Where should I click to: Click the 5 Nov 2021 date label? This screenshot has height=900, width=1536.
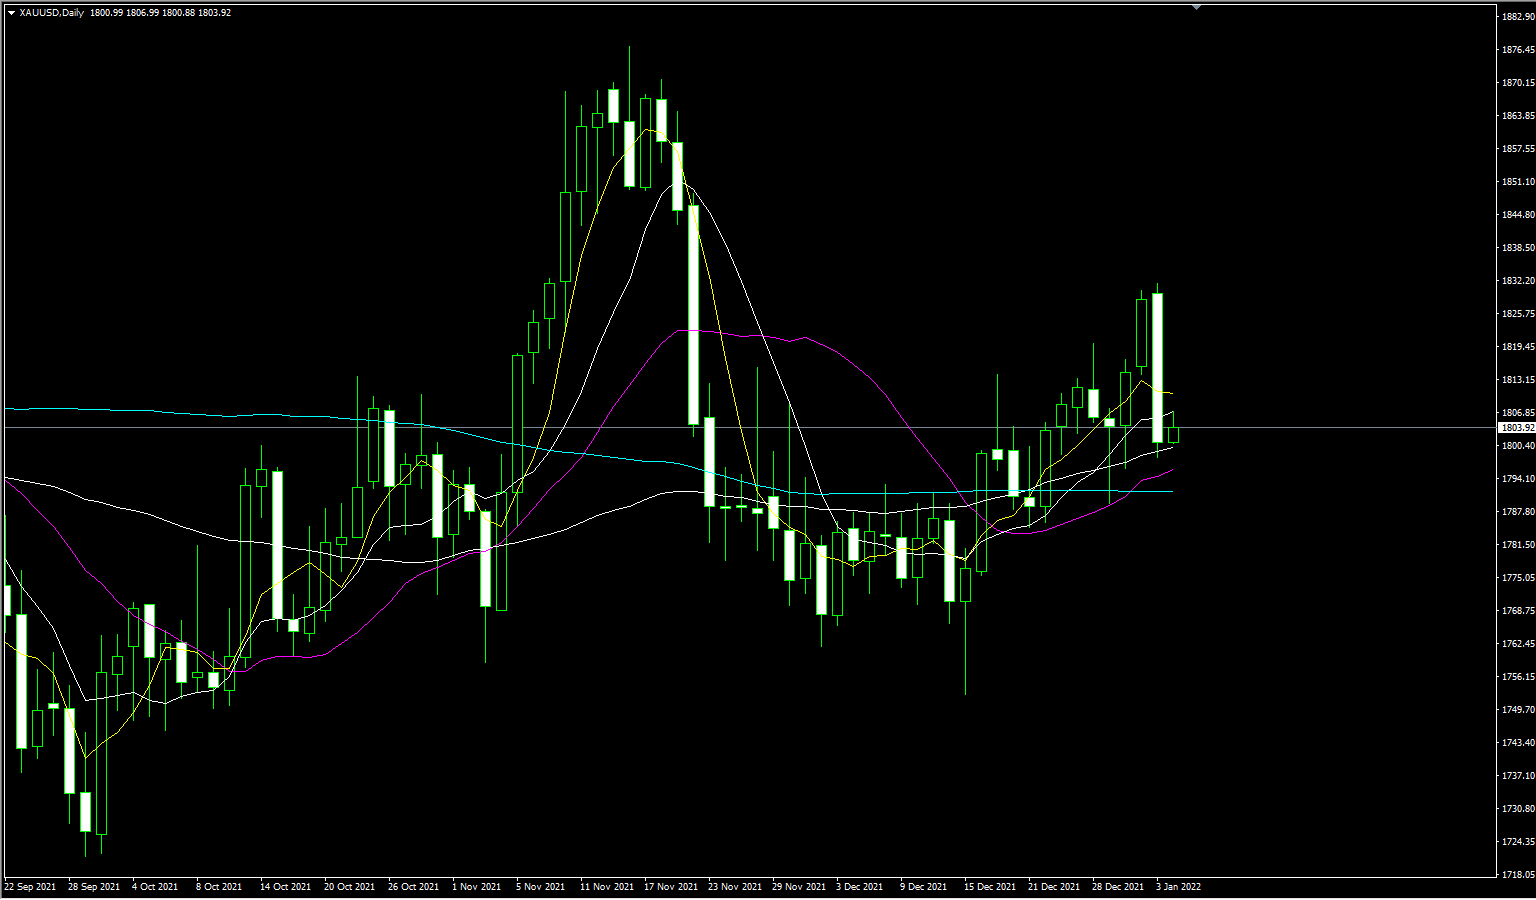pos(541,887)
